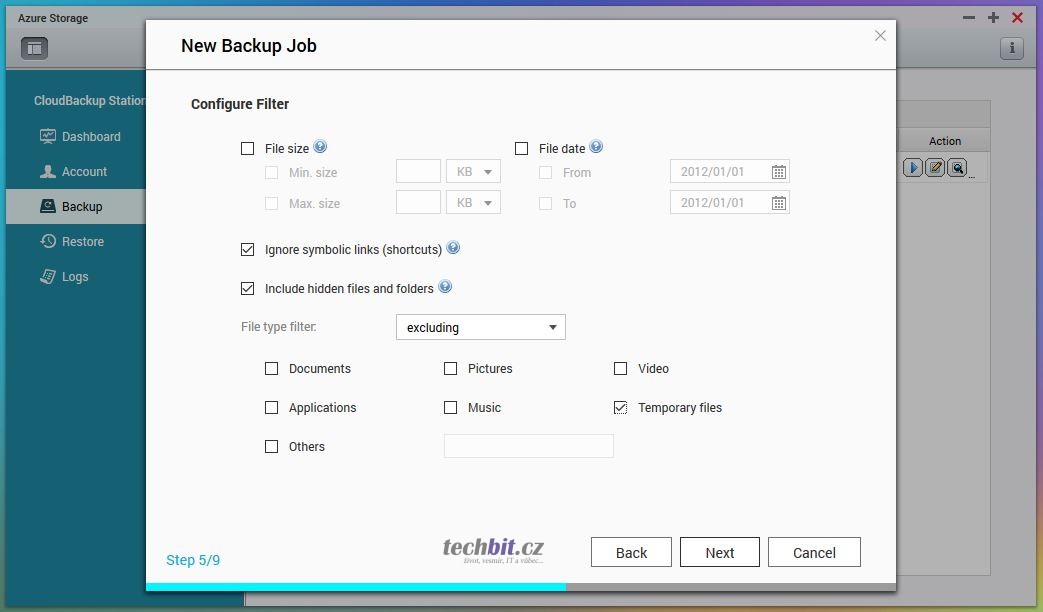Open Dashboard in the sidebar

pos(90,137)
